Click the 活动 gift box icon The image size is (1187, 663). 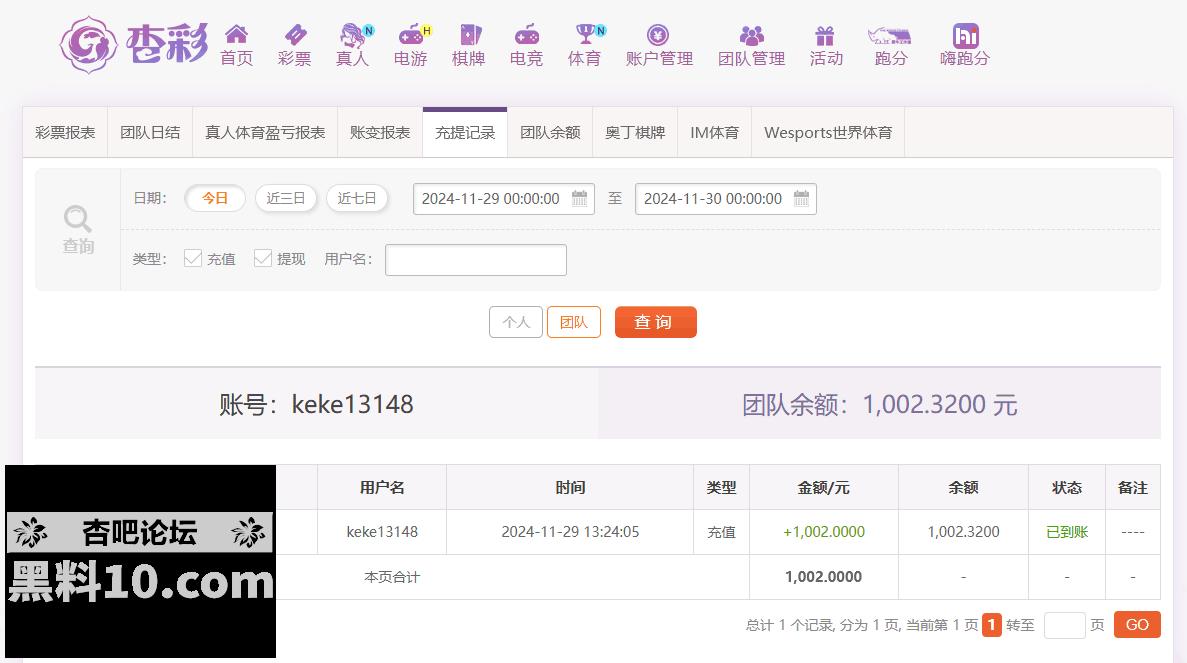pyautogui.click(x=825, y=36)
